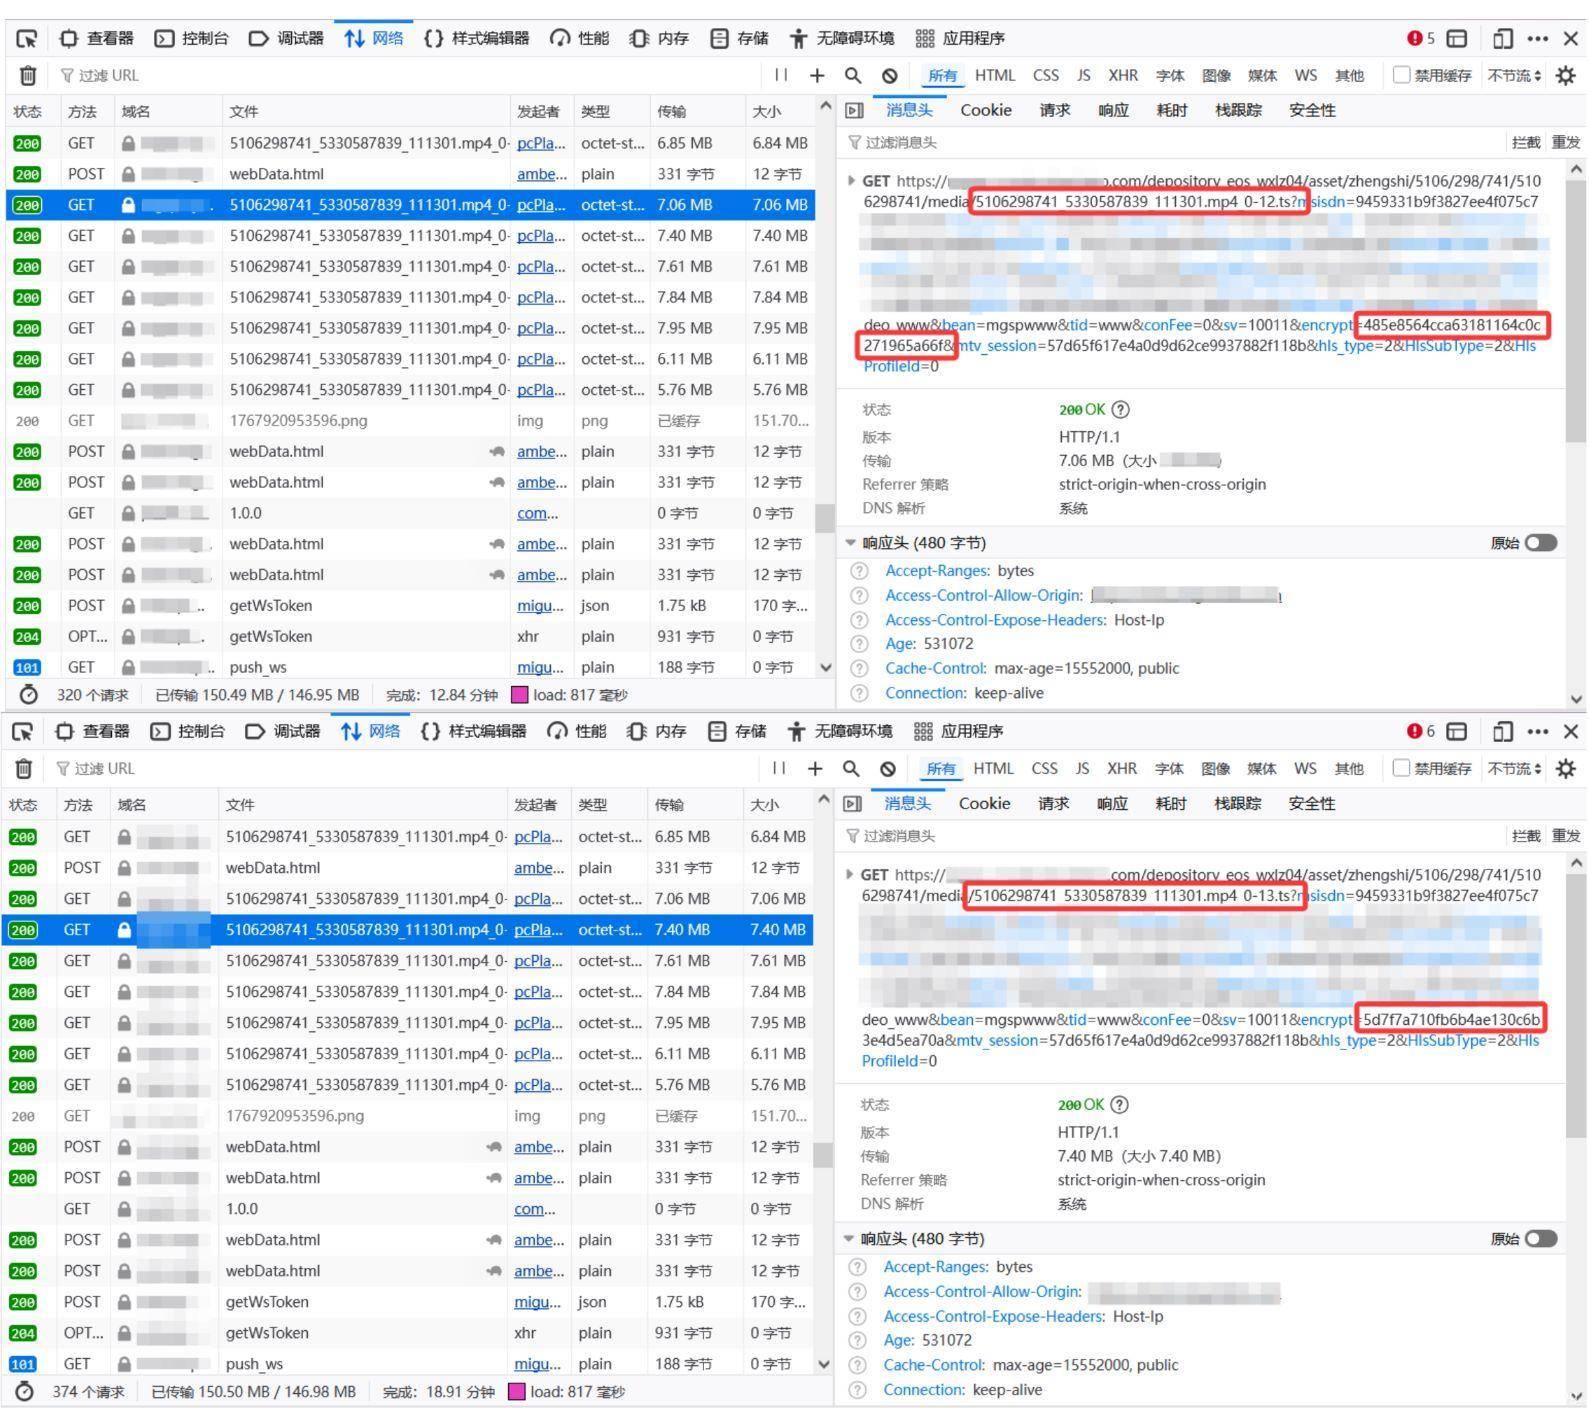Open the 耗时 tab in lower details pane
The width and height of the screenshot is (1589, 1415).
[1169, 803]
